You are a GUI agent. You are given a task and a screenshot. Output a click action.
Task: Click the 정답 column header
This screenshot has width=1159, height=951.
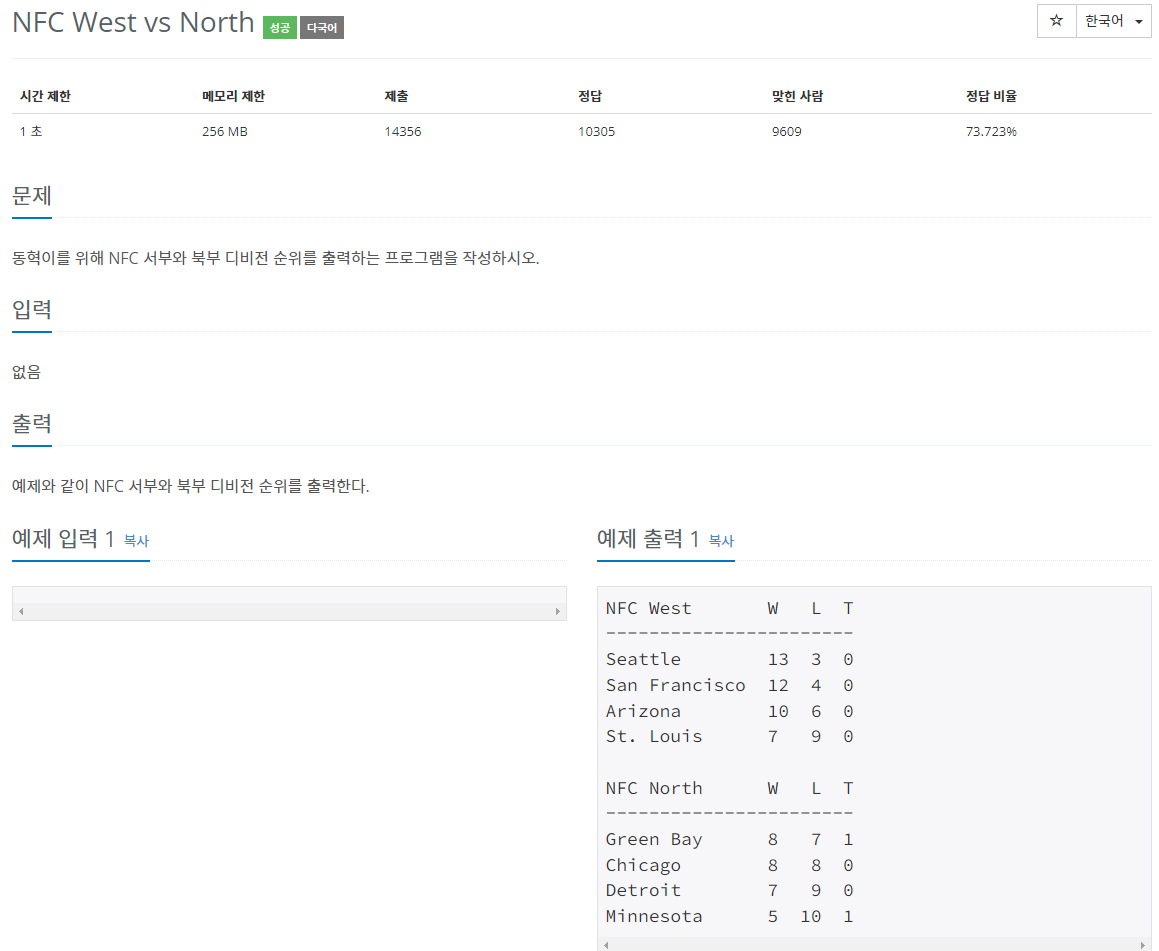tap(590, 96)
